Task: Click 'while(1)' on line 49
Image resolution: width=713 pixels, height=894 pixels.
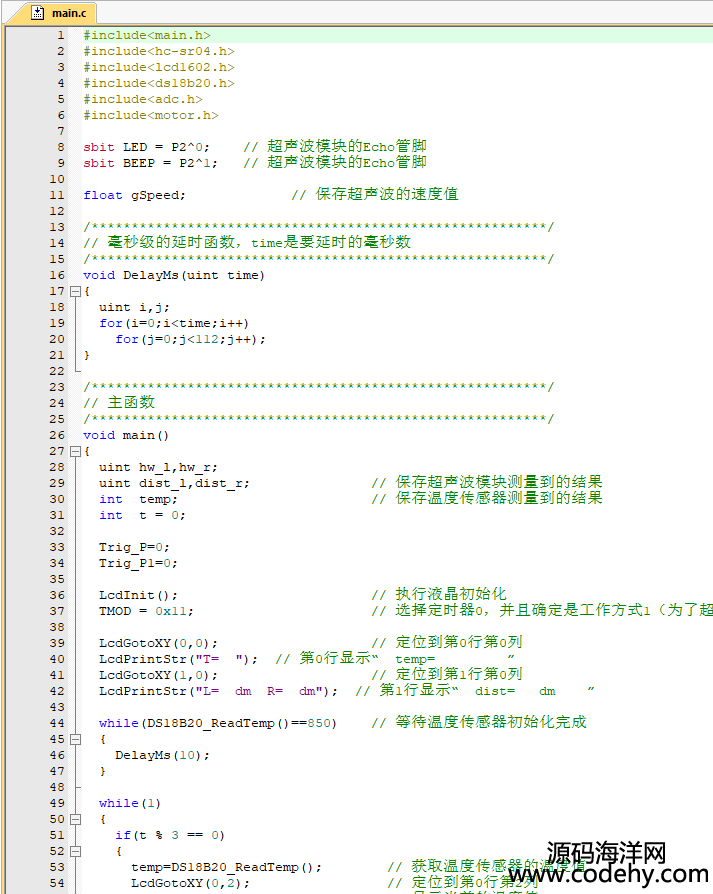Action: pos(130,803)
